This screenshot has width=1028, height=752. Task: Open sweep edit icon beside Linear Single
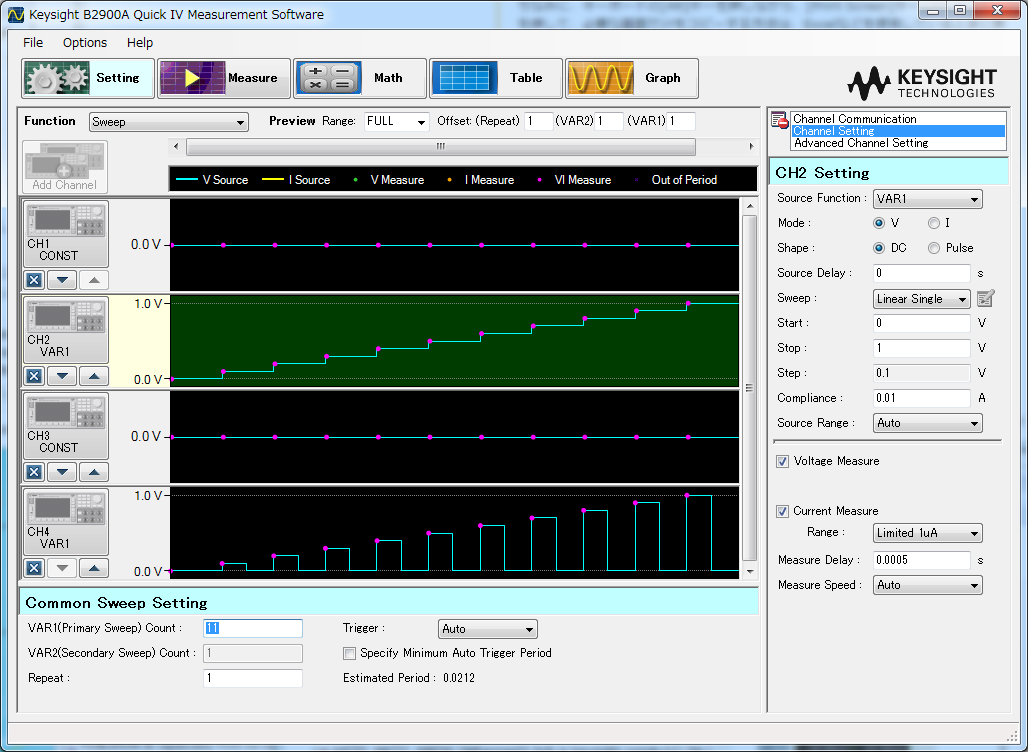[x=986, y=298]
